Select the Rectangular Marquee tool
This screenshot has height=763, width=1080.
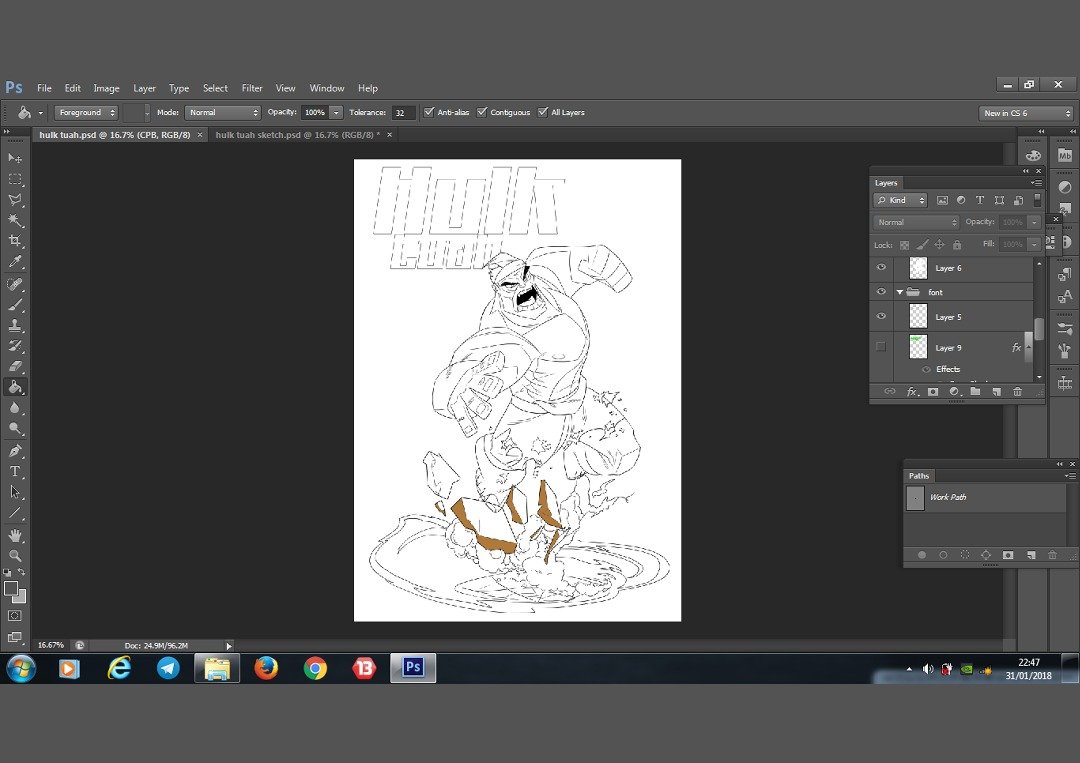click(x=14, y=179)
